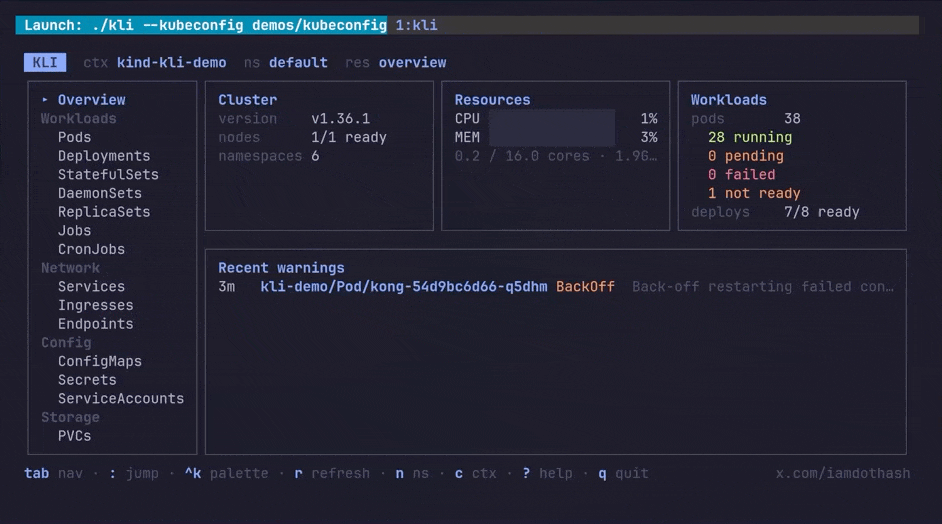Screen dimensions: 942x524
Task: Open Ingresses under Network
Action: click(96, 305)
